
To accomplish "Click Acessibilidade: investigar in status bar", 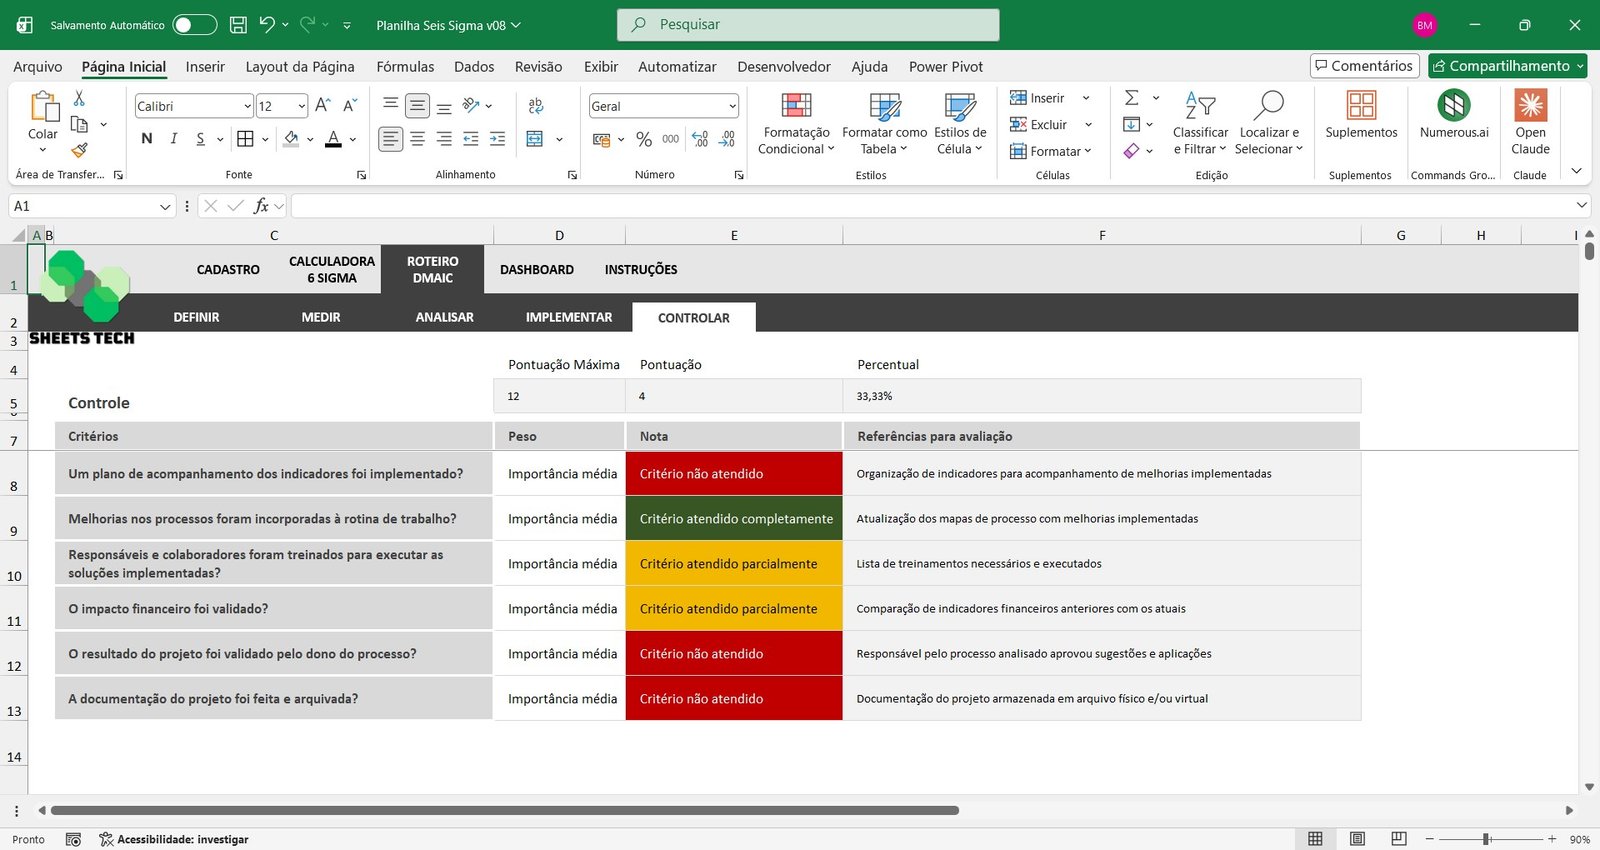I will pyautogui.click(x=174, y=839).
